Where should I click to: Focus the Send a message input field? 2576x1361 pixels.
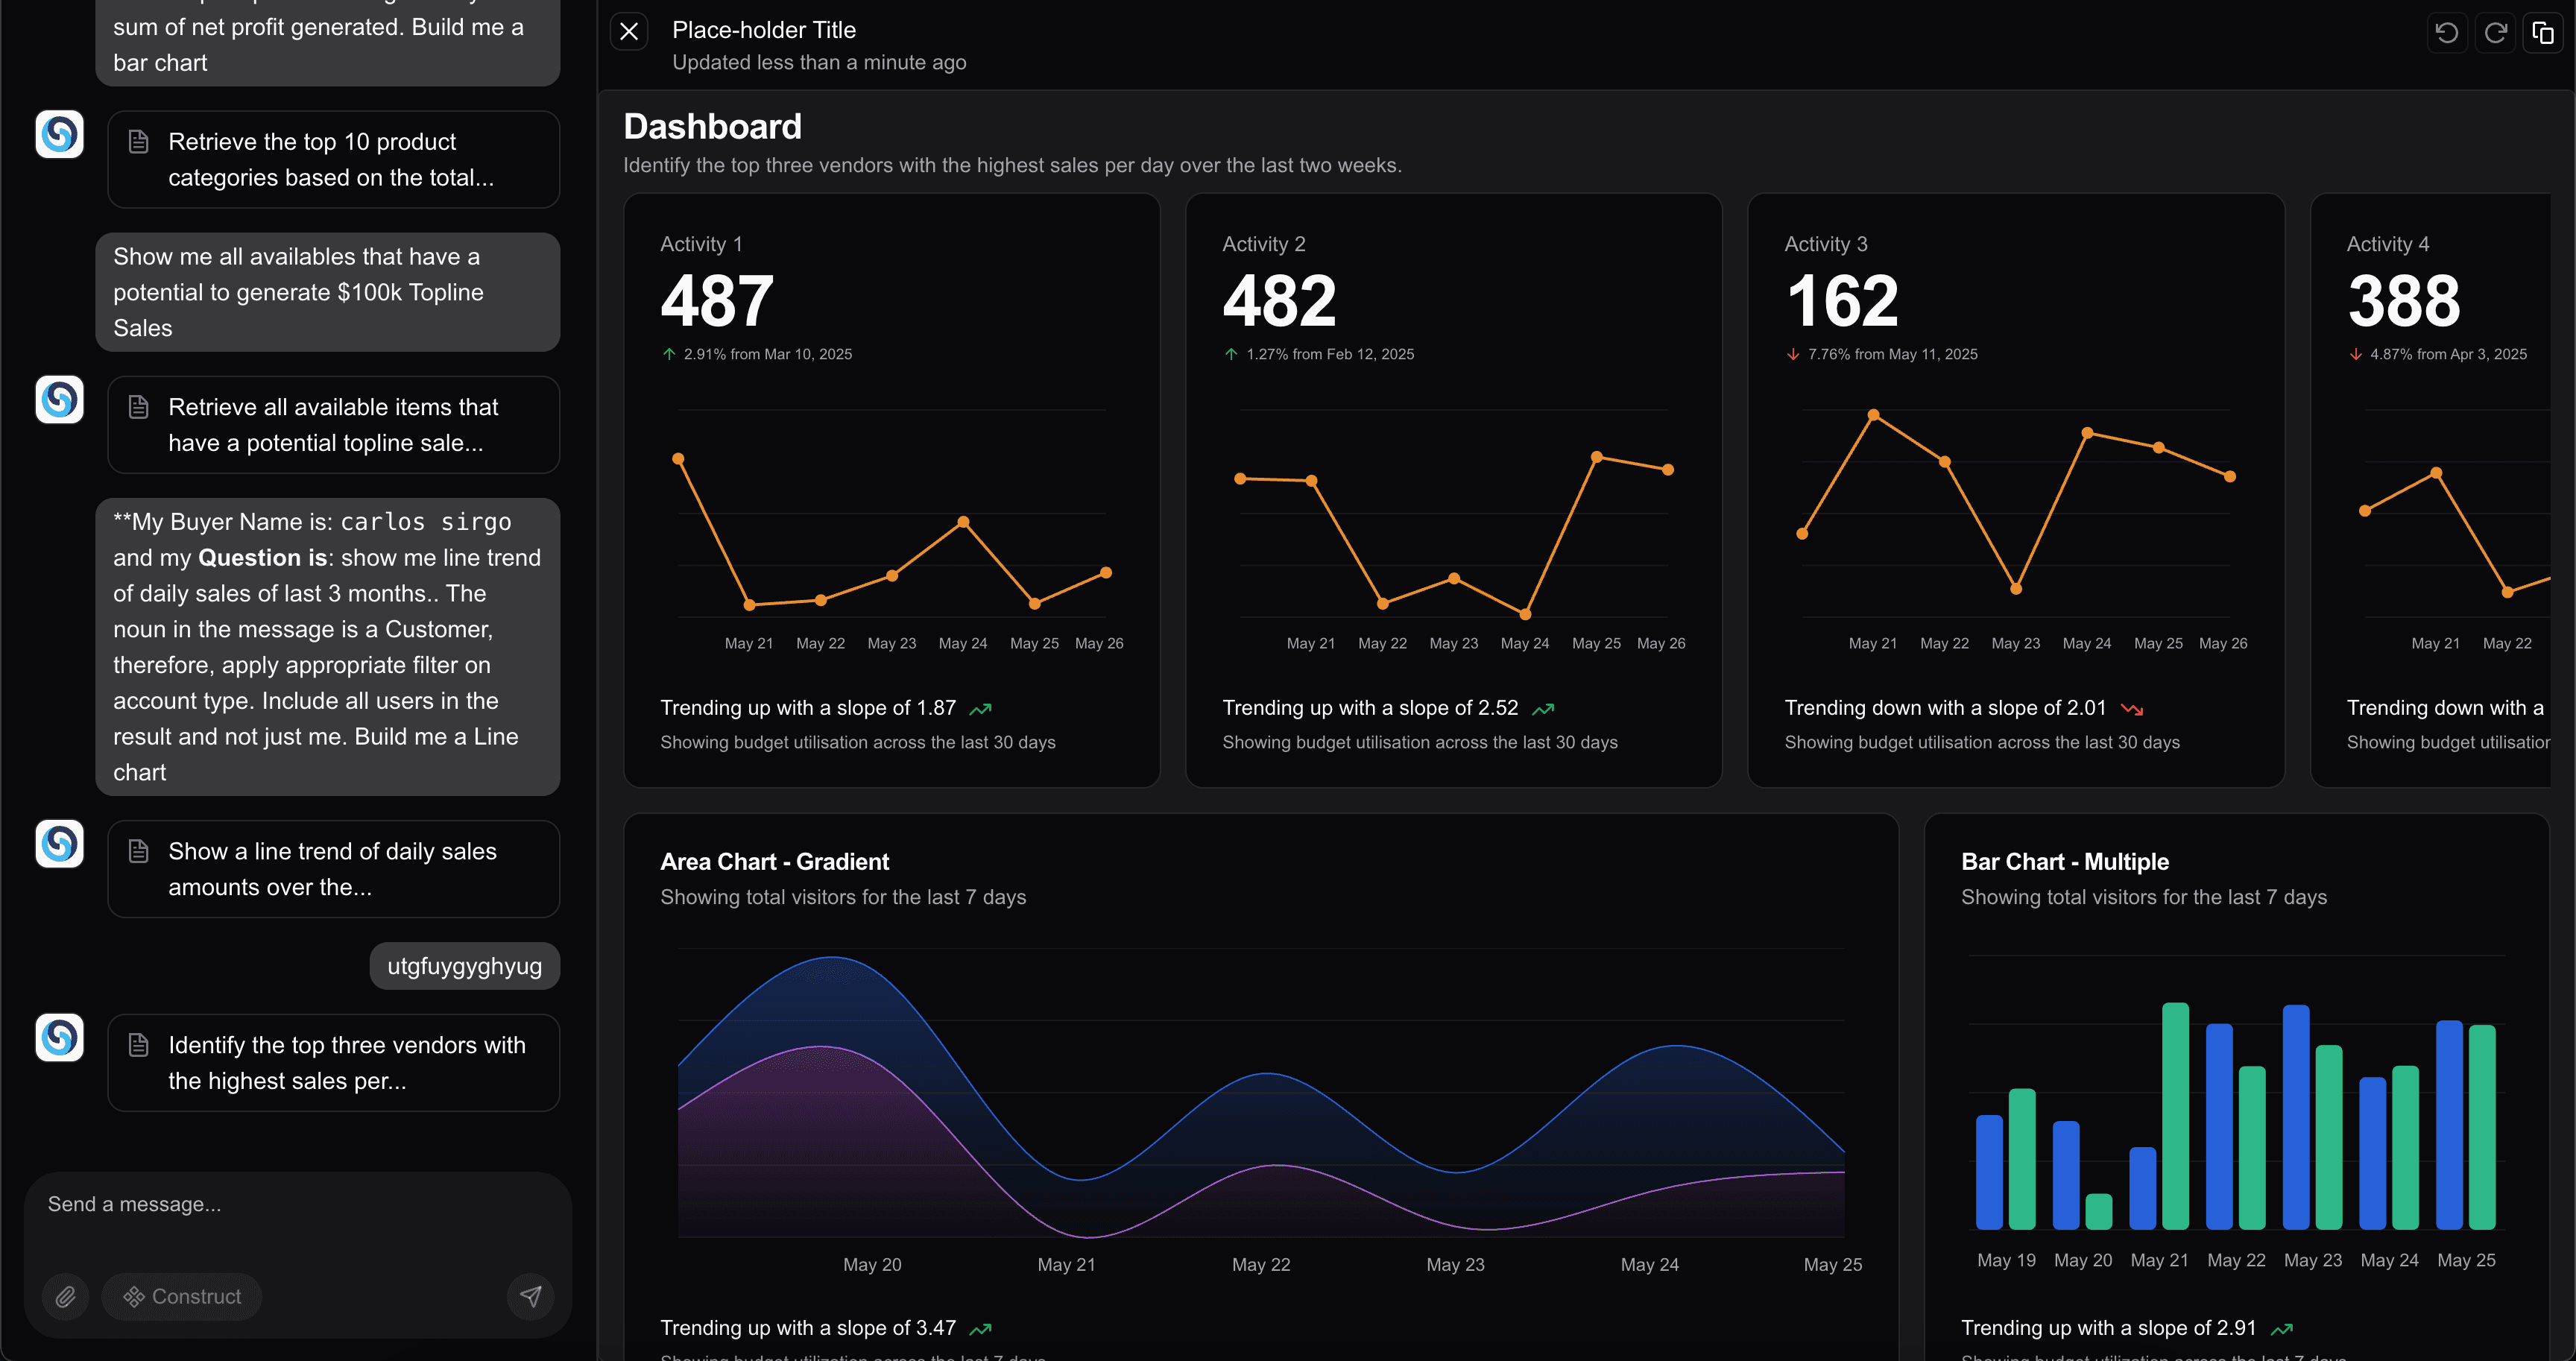point(298,1205)
